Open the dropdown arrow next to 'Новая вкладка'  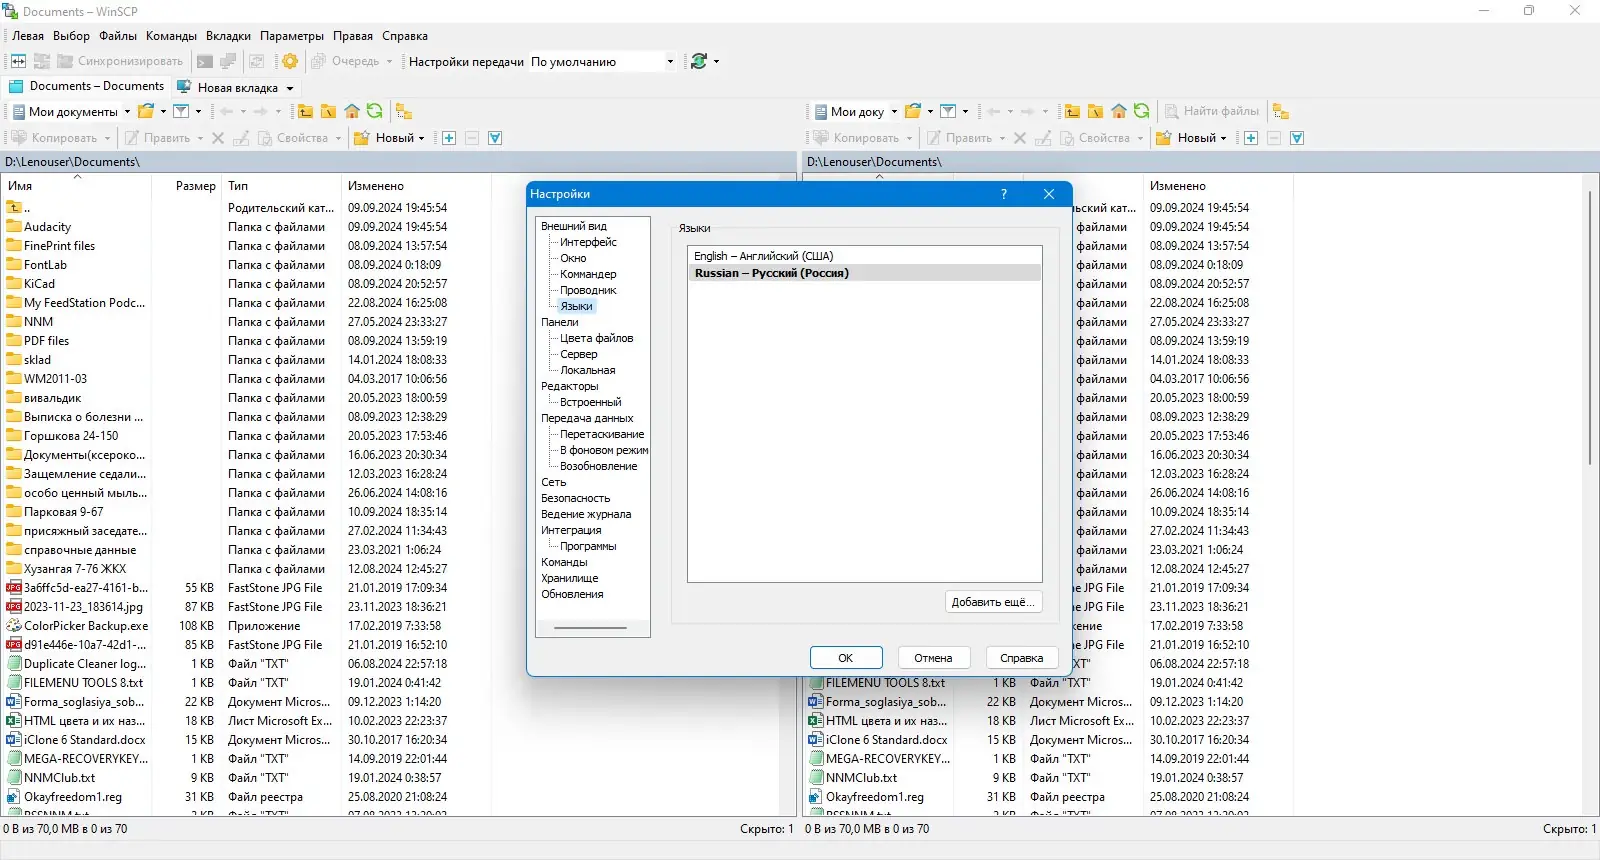(290, 88)
